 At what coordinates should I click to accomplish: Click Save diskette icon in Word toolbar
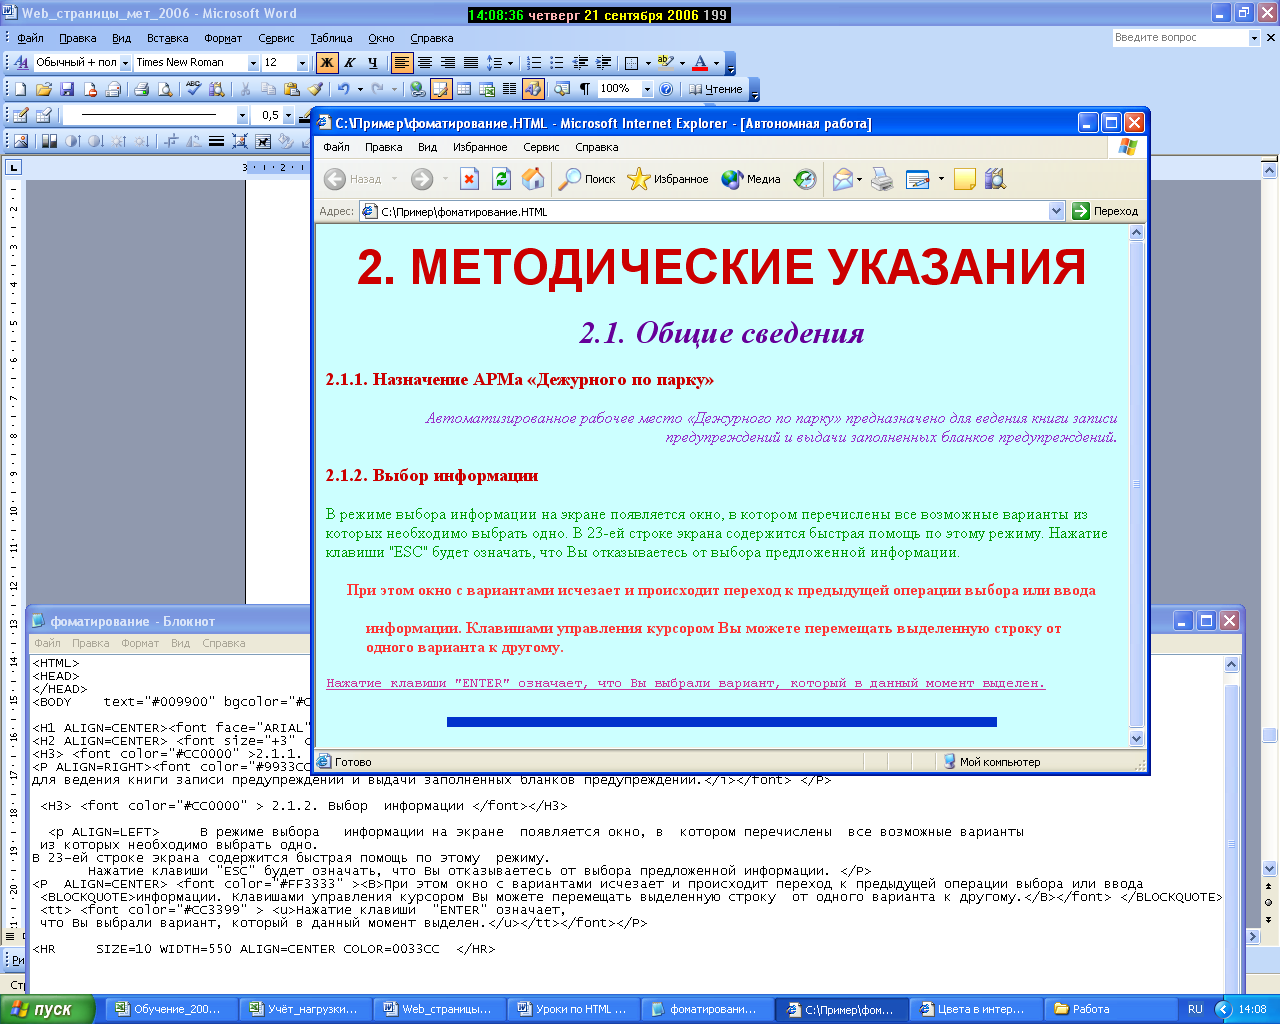(x=67, y=89)
